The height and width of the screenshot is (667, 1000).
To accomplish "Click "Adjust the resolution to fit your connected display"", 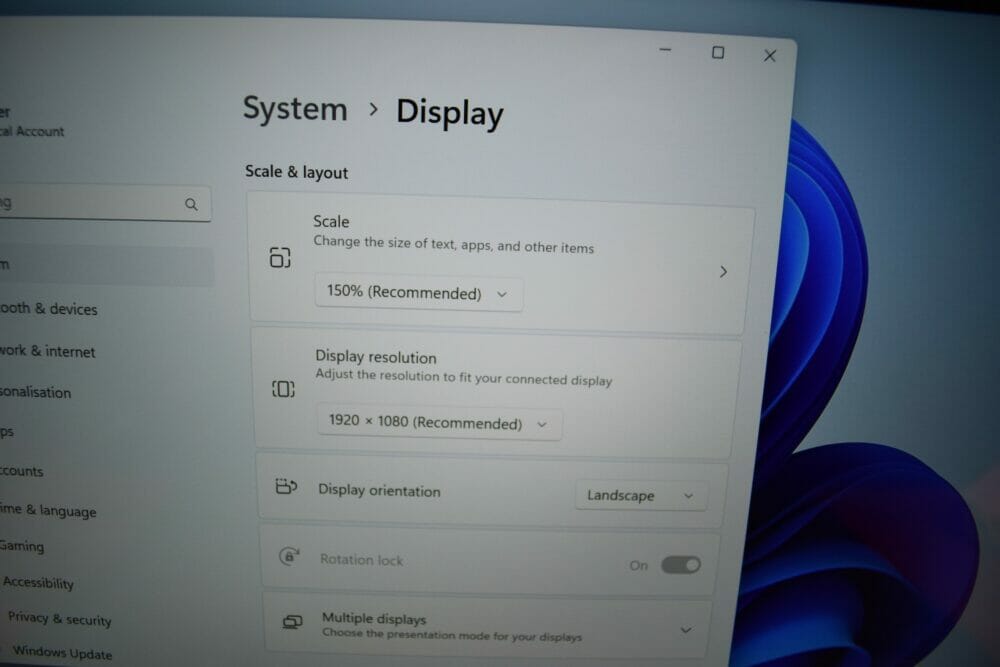I will (464, 377).
